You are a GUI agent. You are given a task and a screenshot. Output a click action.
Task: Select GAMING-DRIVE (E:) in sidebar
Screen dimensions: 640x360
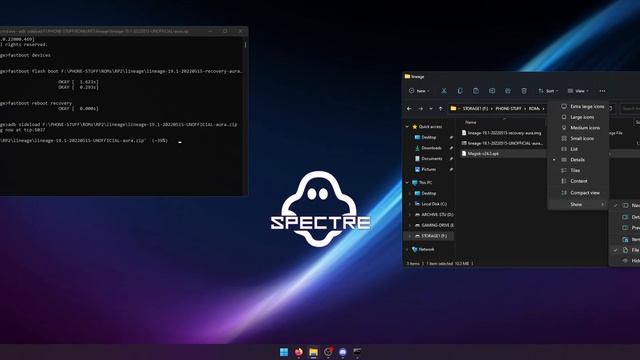pyautogui.click(x=434, y=225)
